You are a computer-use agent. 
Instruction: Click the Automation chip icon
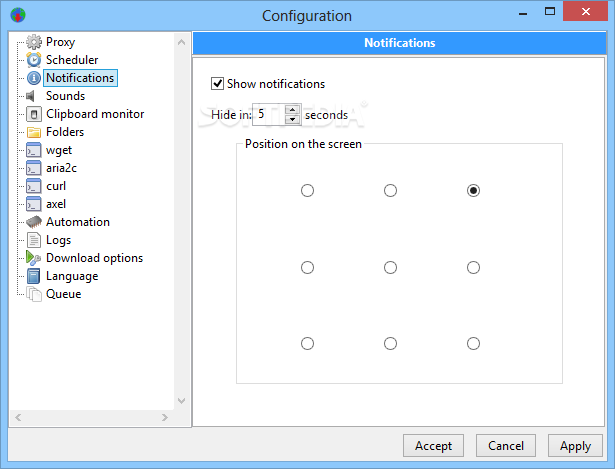pos(34,222)
